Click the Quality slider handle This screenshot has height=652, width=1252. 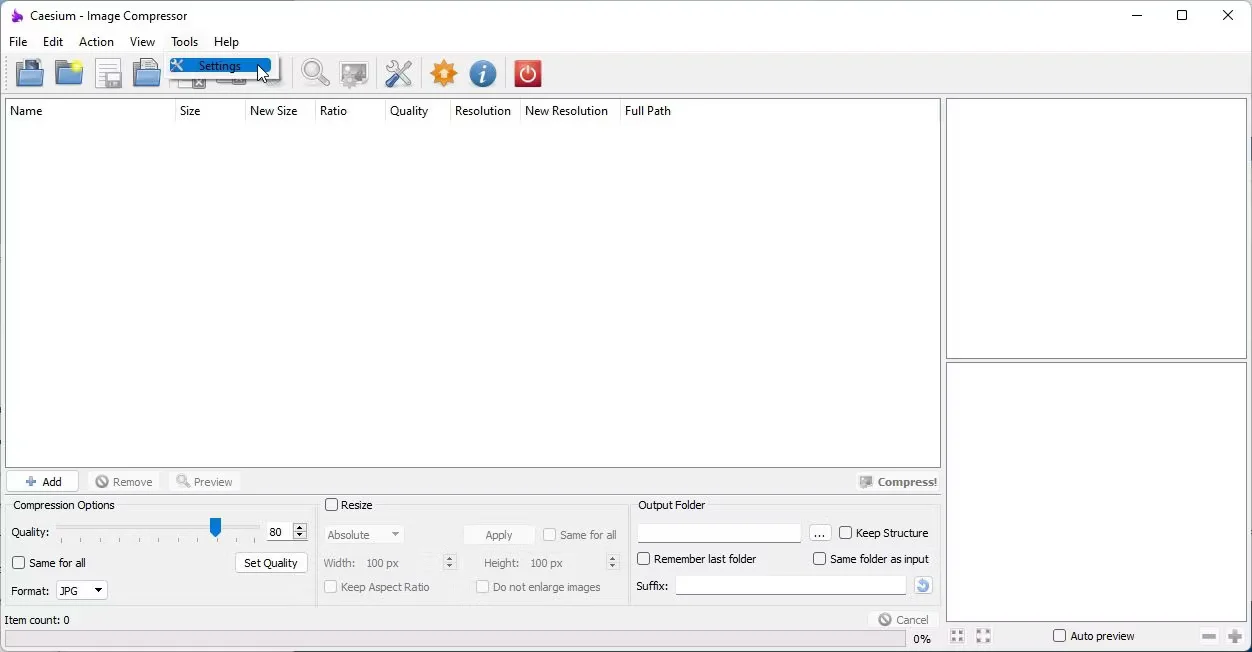click(x=215, y=528)
